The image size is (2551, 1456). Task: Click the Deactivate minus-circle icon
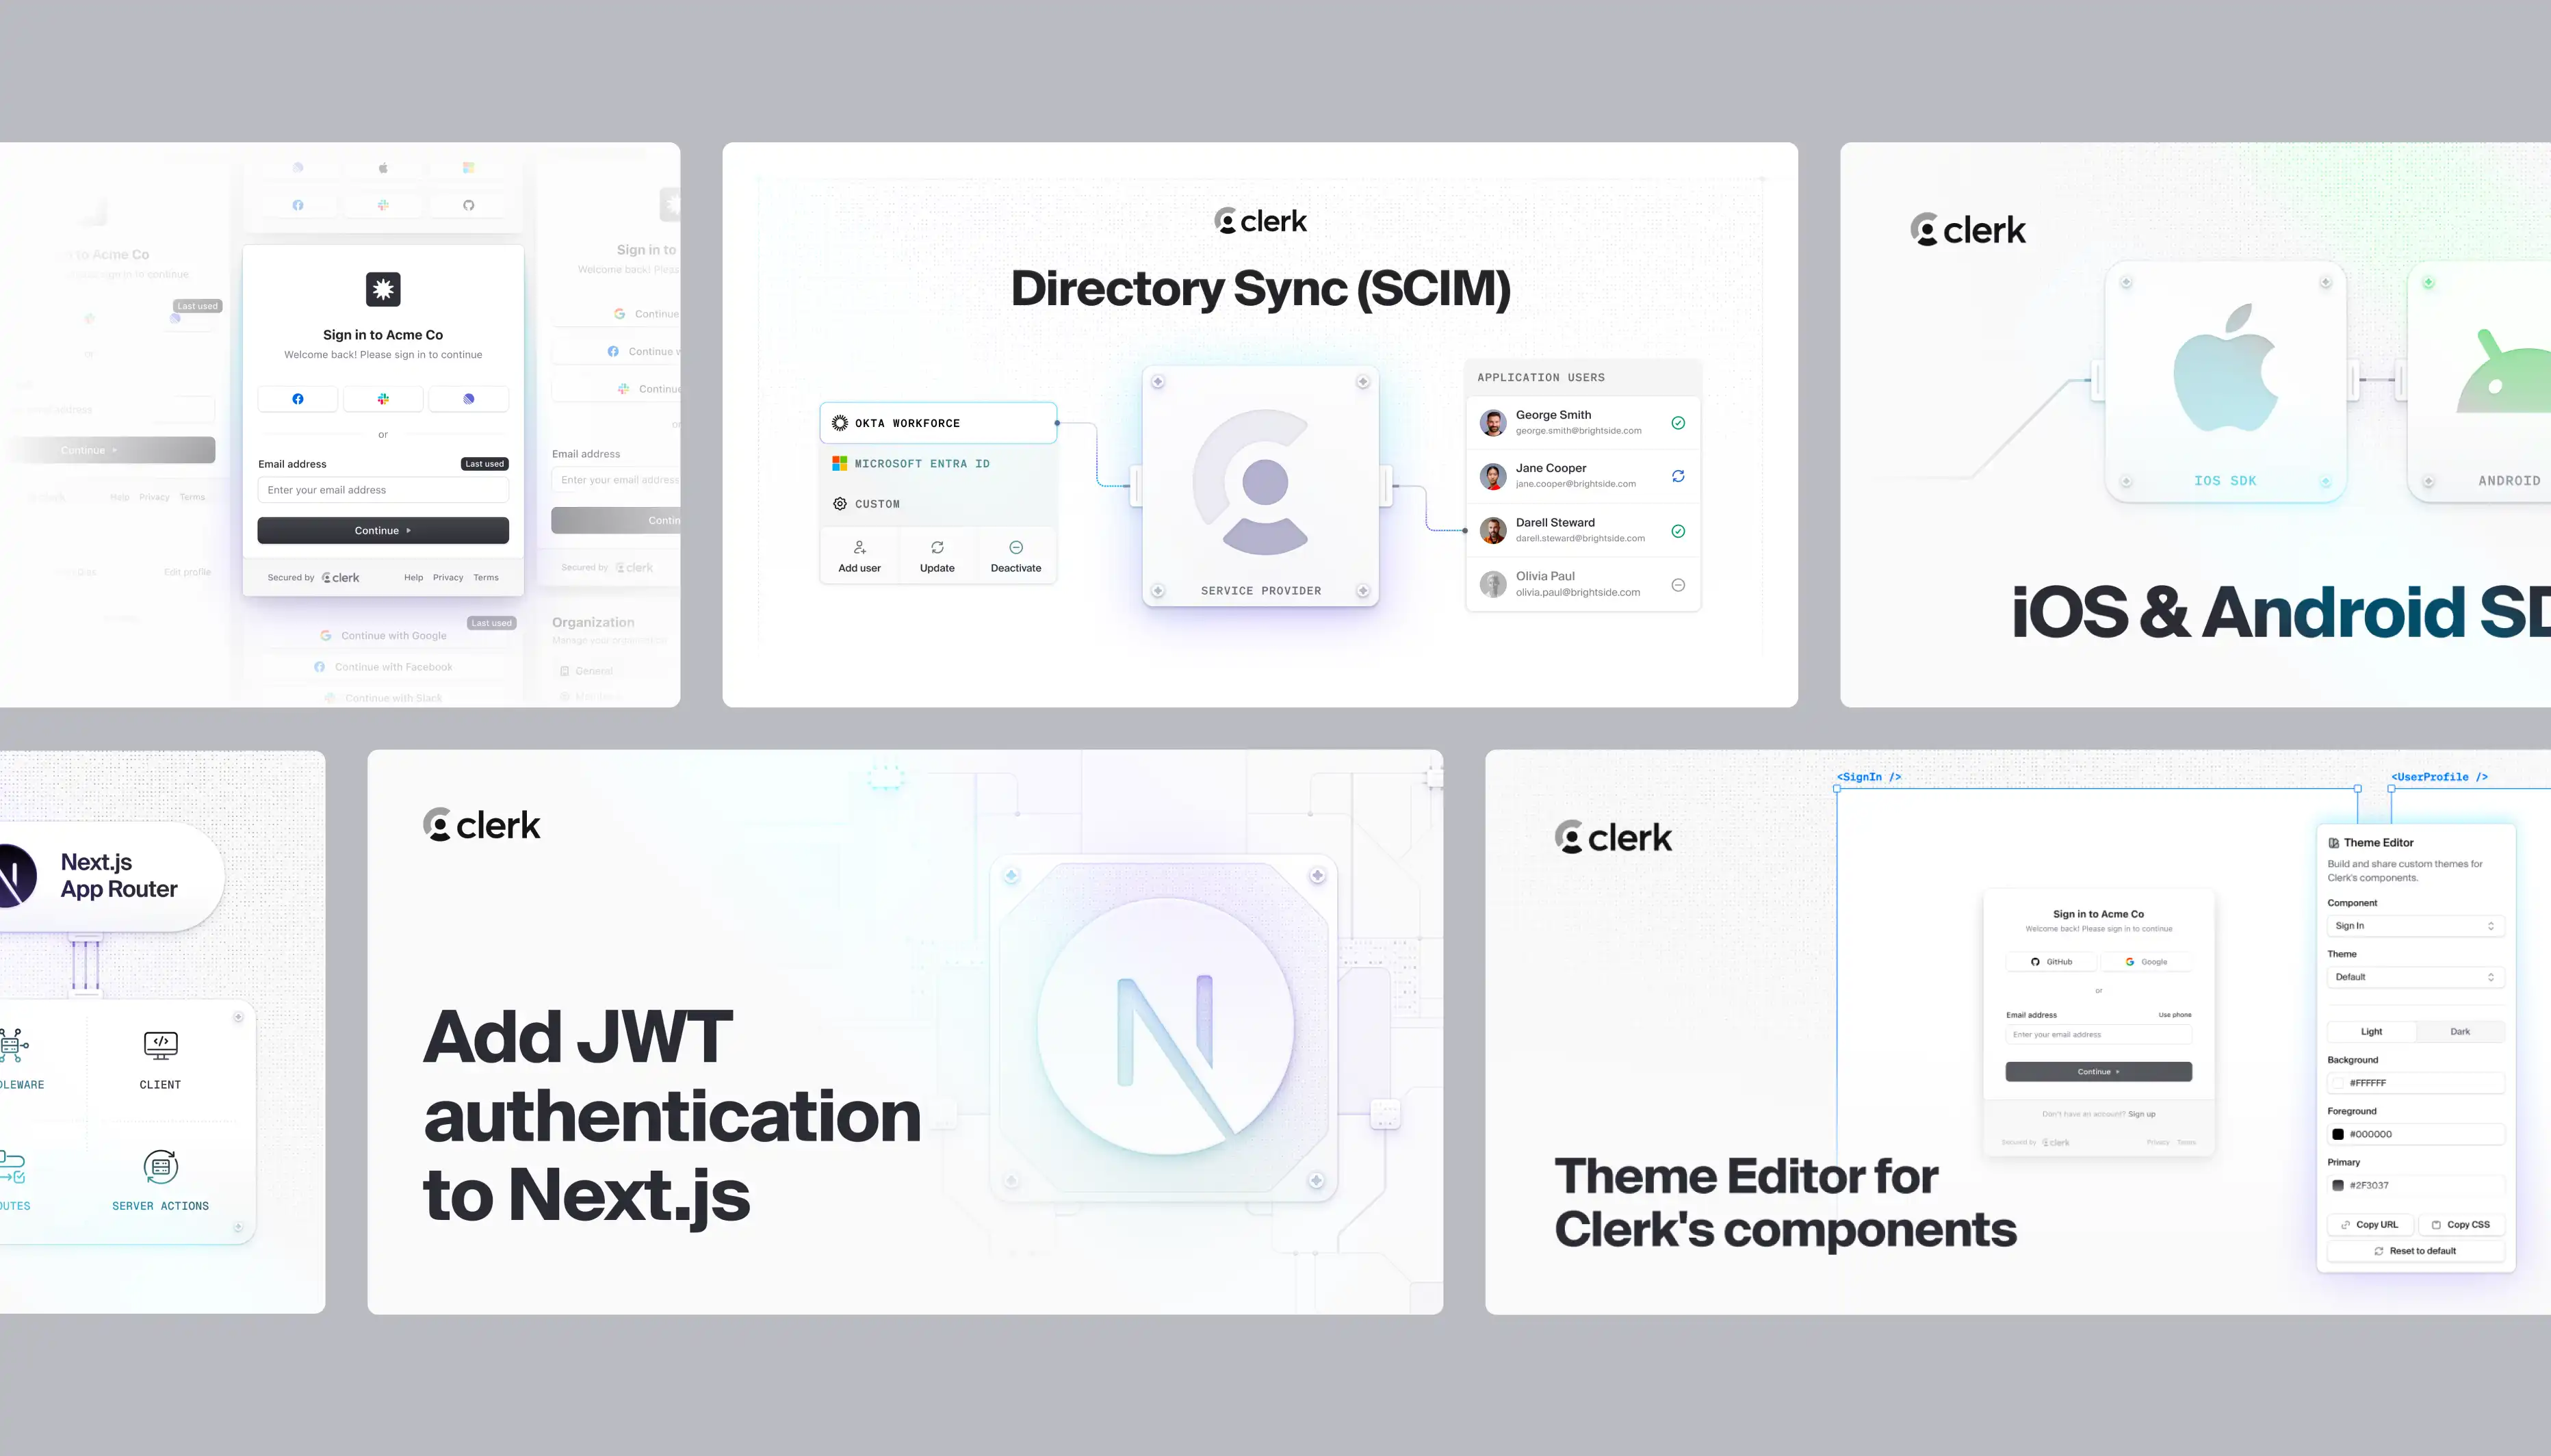tap(1016, 548)
